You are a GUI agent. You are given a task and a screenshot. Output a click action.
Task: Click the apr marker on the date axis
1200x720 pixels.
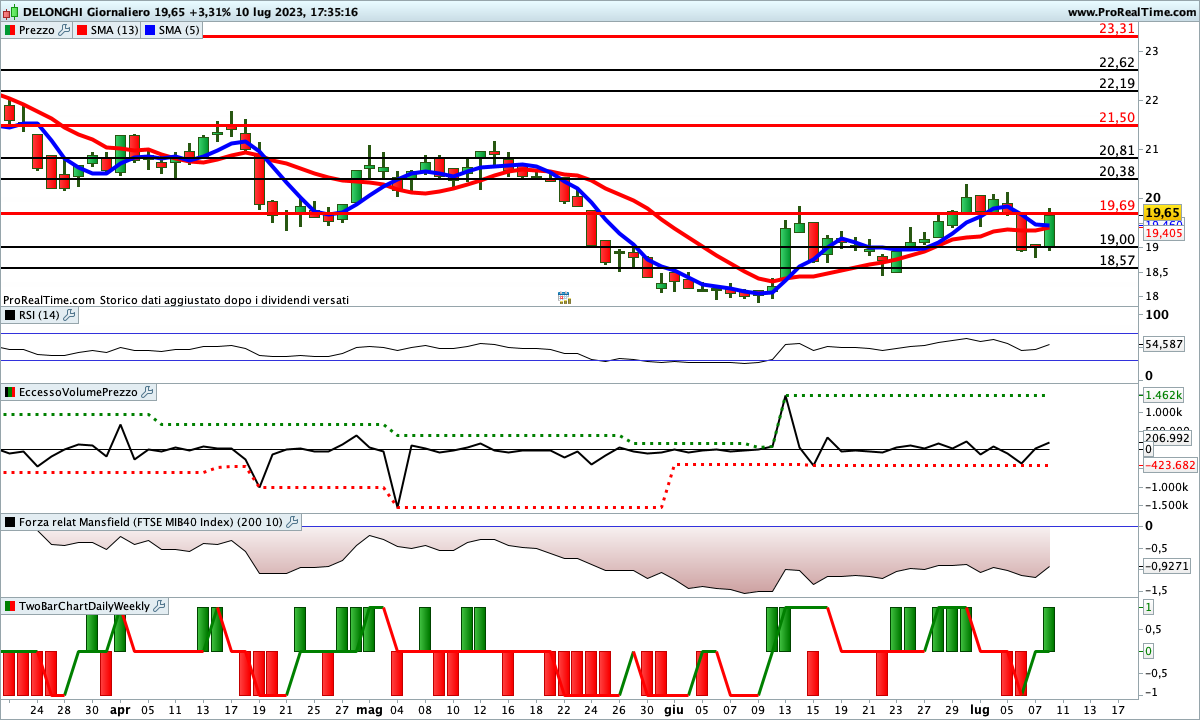click(x=120, y=708)
